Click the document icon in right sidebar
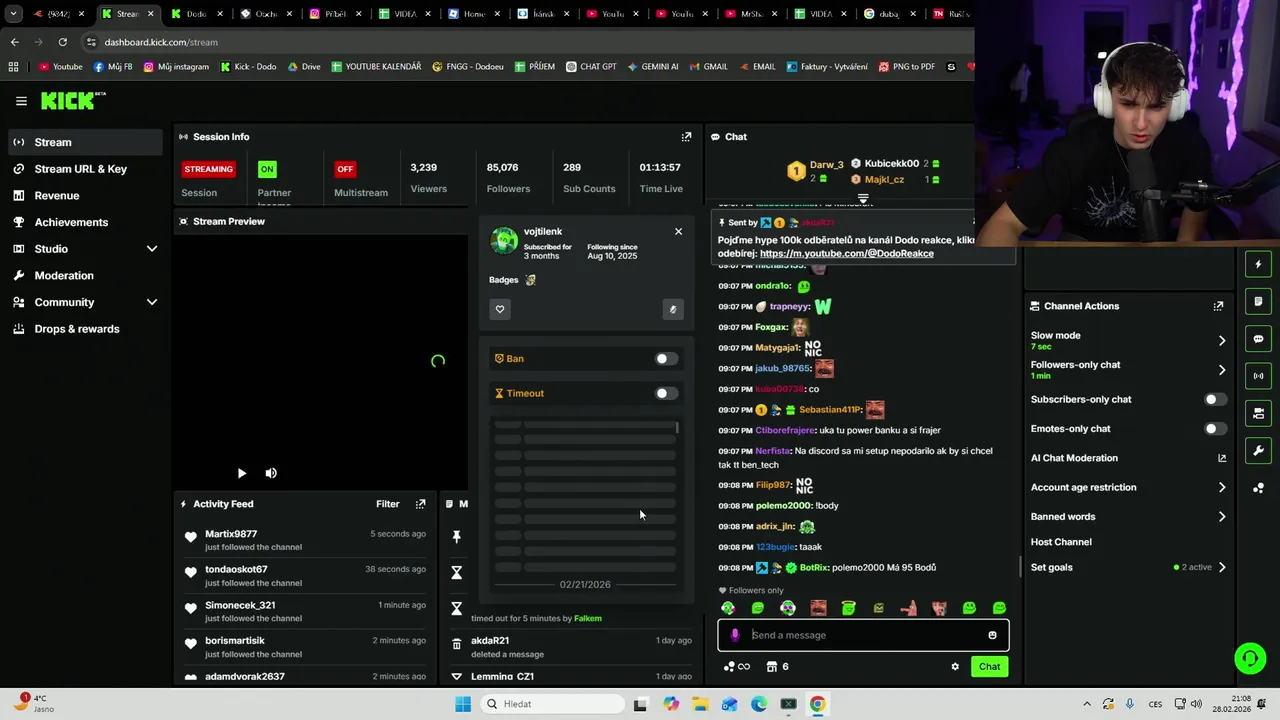The height and width of the screenshot is (720, 1280). tap(1259, 301)
